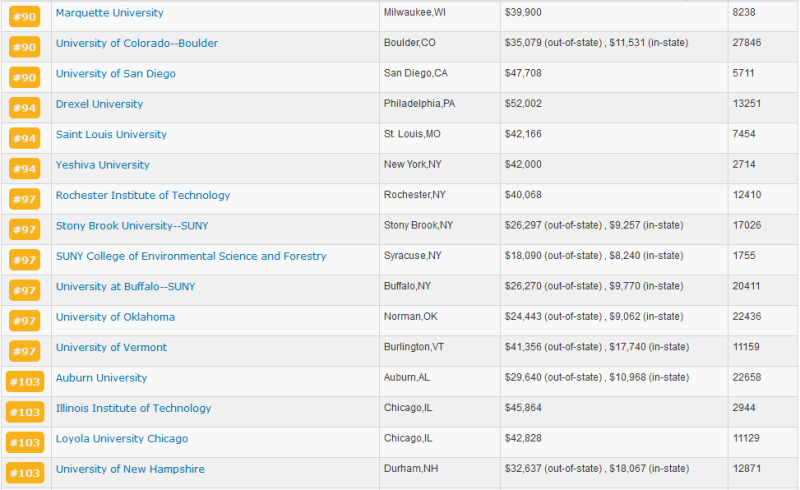This screenshot has width=800, height=490.
Task: Select the $39,900 tuition value
Action: [523, 12]
